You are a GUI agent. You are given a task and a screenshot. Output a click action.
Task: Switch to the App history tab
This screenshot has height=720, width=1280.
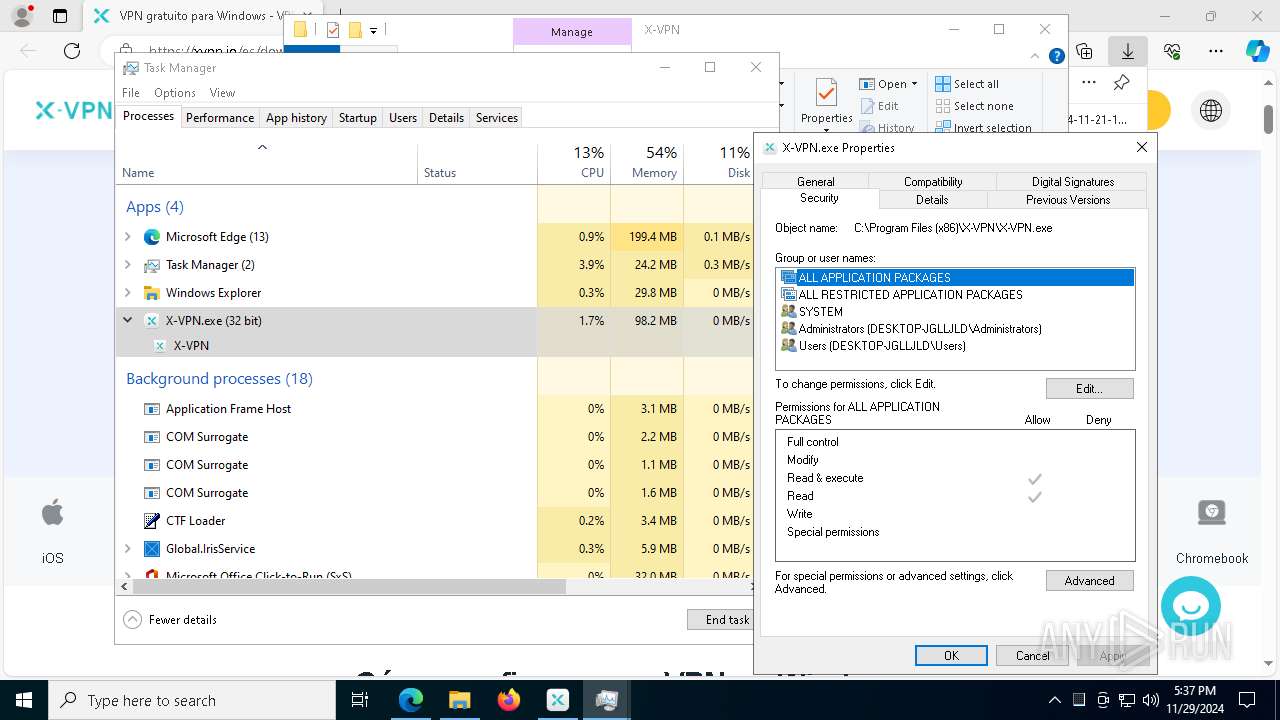pos(296,118)
